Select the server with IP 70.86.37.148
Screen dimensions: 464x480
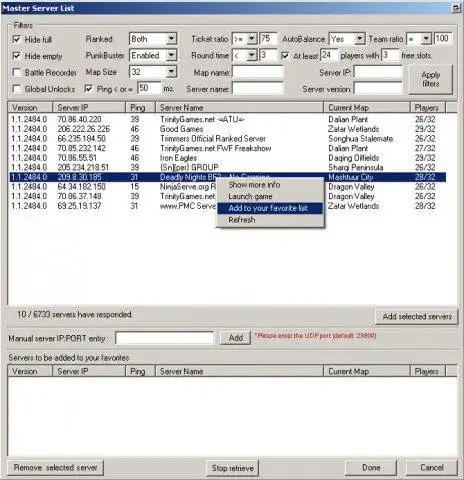tap(227, 196)
